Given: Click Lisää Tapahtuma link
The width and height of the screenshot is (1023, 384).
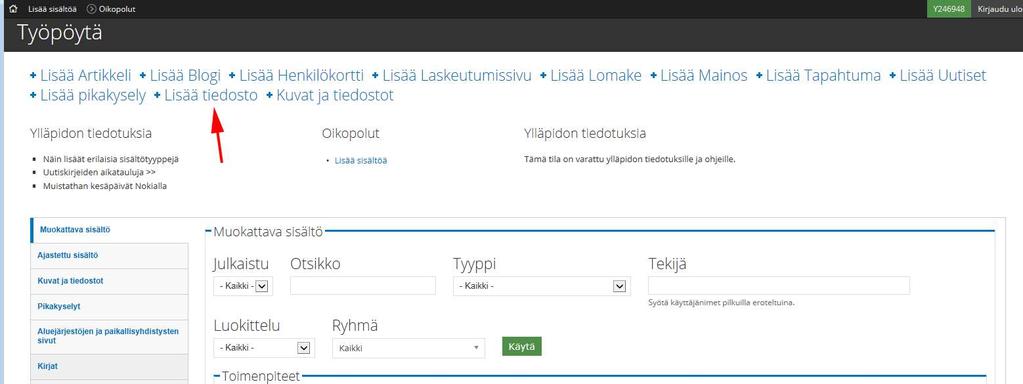Looking at the screenshot, I should click(823, 75).
